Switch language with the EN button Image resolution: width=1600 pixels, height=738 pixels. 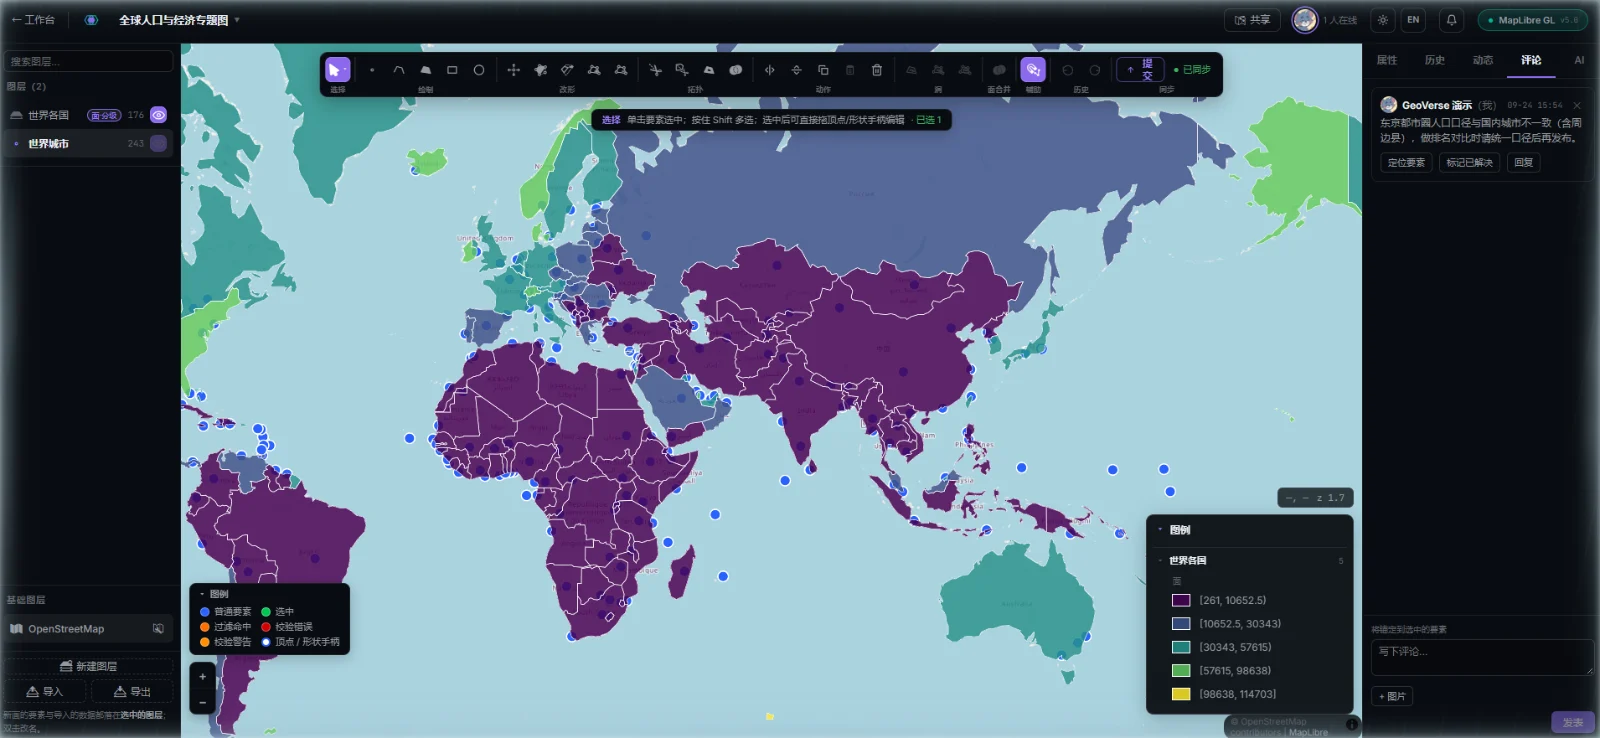pyautogui.click(x=1413, y=20)
